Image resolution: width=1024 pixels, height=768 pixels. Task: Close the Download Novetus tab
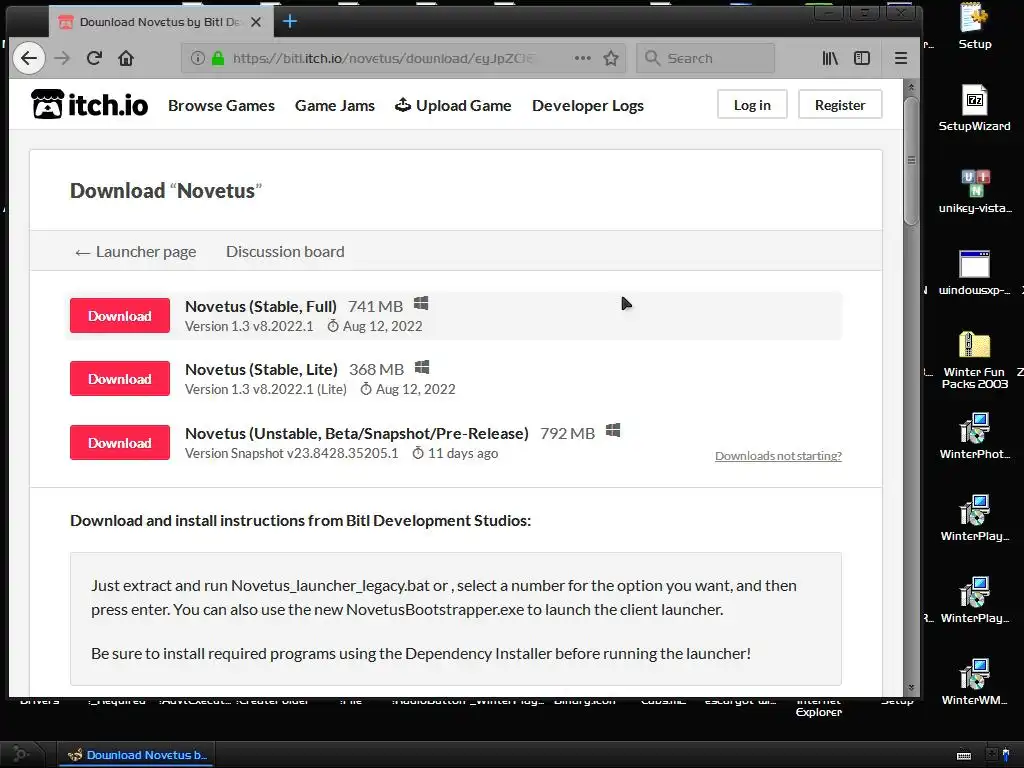click(x=256, y=22)
